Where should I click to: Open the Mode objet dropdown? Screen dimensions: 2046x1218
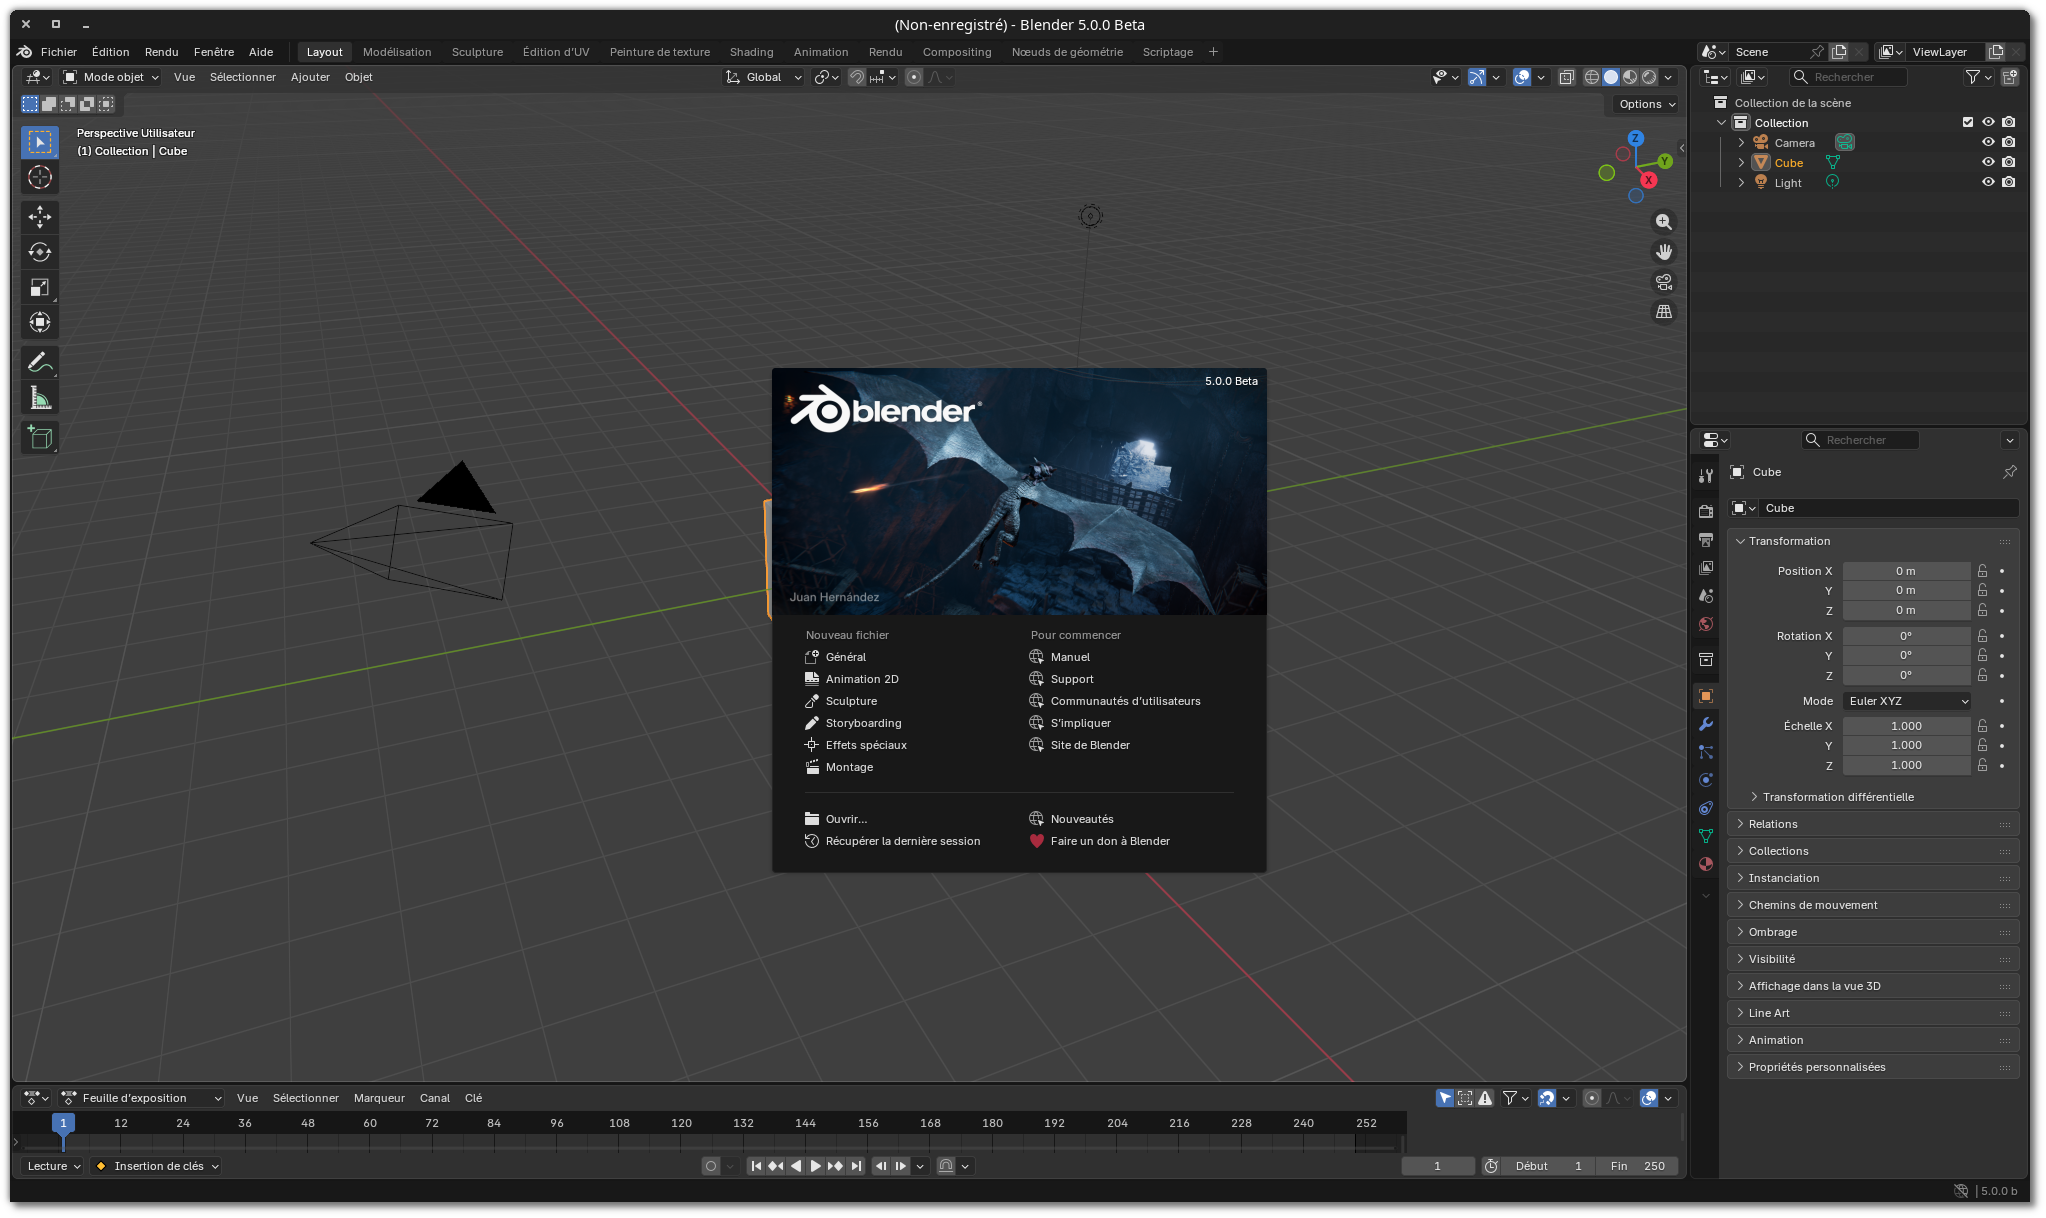pyautogui.click(x=112, y=77)
